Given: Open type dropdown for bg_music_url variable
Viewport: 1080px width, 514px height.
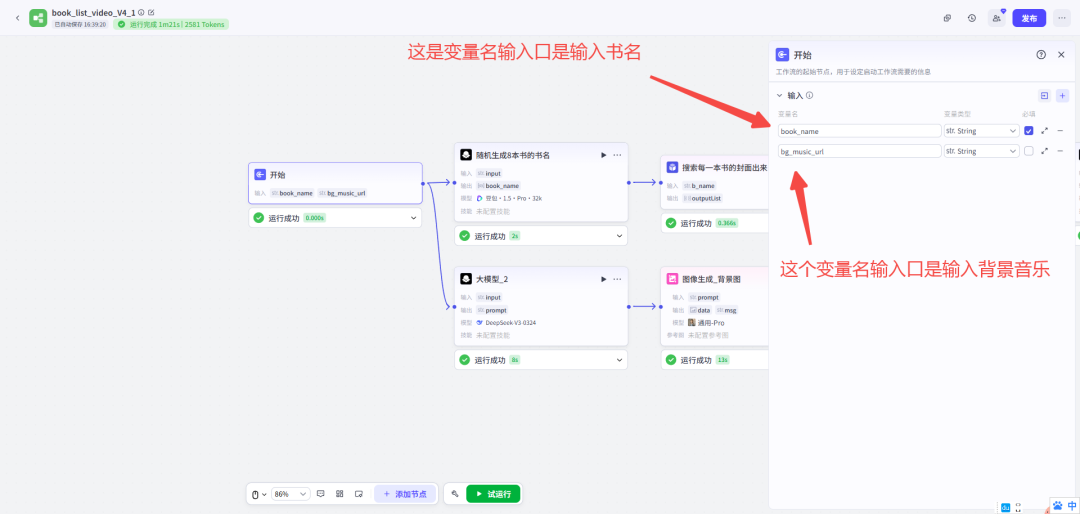Looking at the screenshot, I should pos(981,151).
